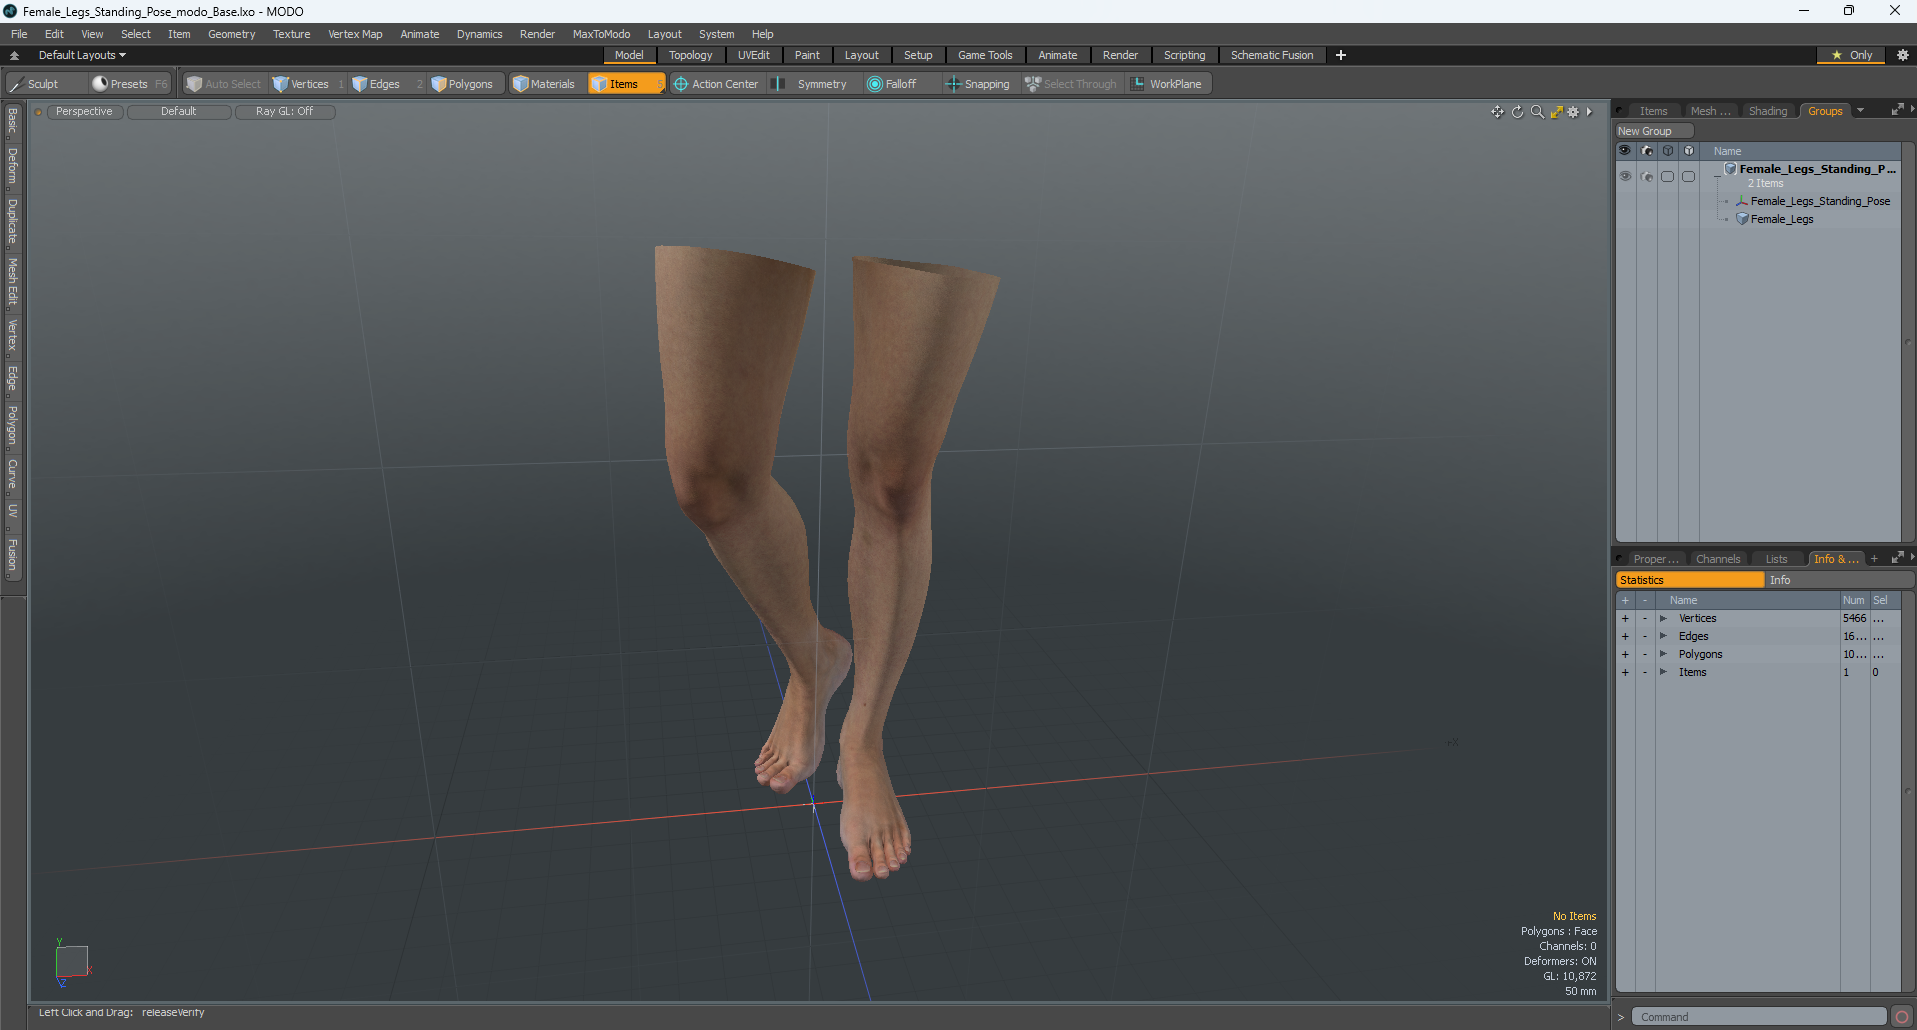Expand the Edges statistics row
The height and width of the screenshot is (1030, 1917).
point(1663,637)
